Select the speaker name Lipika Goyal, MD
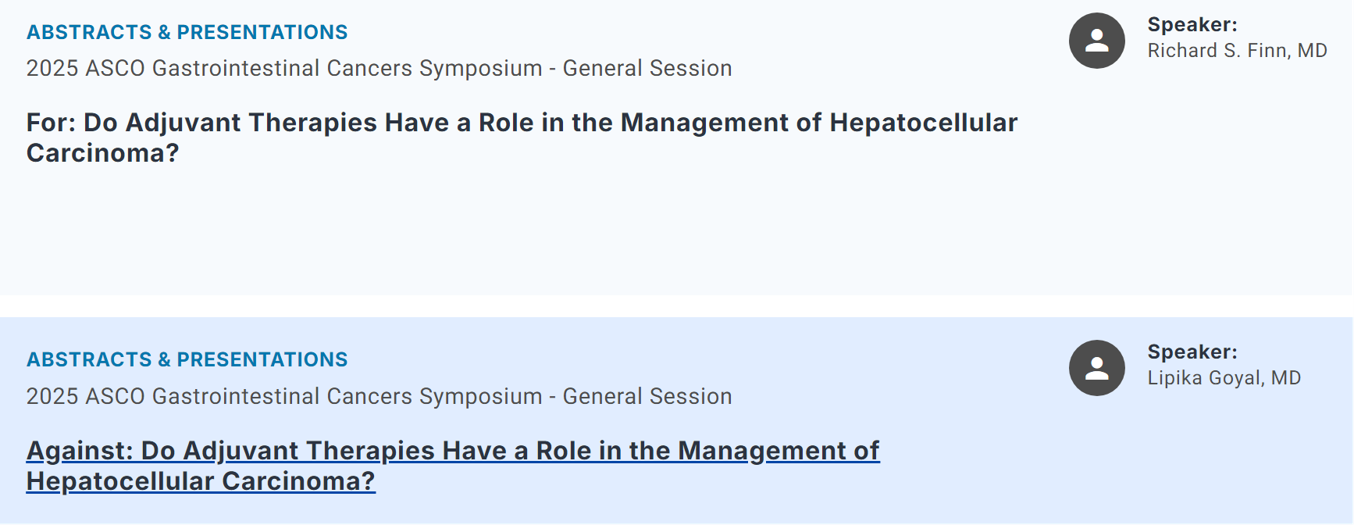The image size is (1354, 525). pyautogui.click(x=1224, y=378)
